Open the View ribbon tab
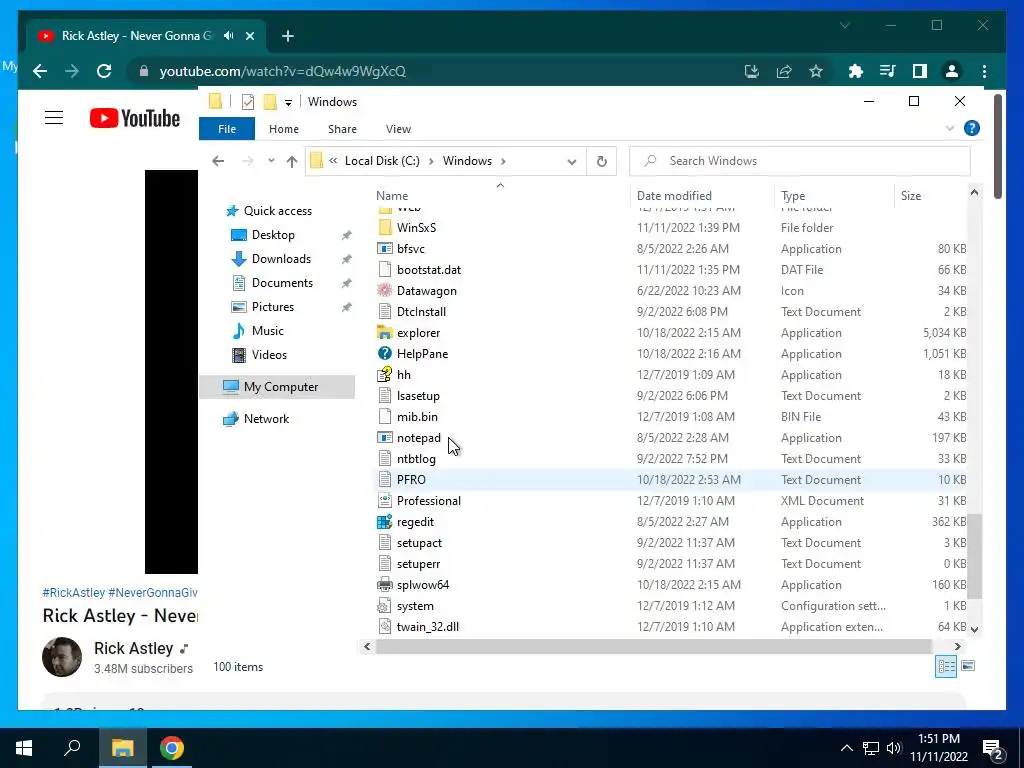 point(398,129)
